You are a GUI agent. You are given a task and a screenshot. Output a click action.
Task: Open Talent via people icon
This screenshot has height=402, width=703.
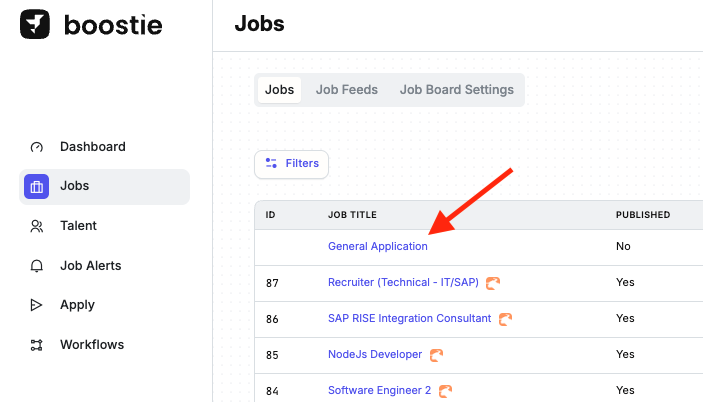click(36, 226)
